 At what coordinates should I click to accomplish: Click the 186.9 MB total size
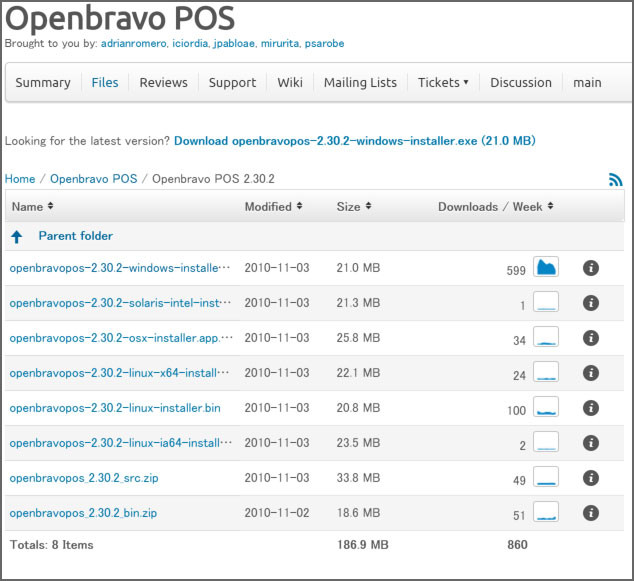(x=363, y=545)
